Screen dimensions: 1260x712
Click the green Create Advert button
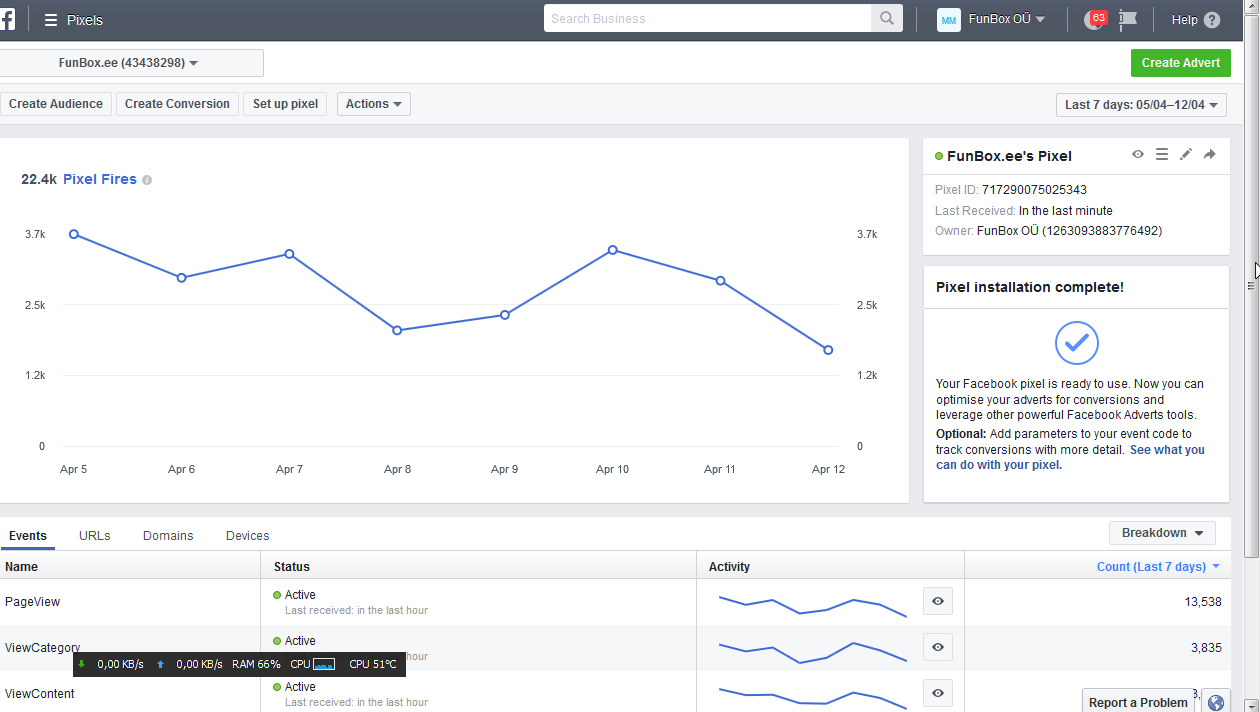click(1180, 63)
